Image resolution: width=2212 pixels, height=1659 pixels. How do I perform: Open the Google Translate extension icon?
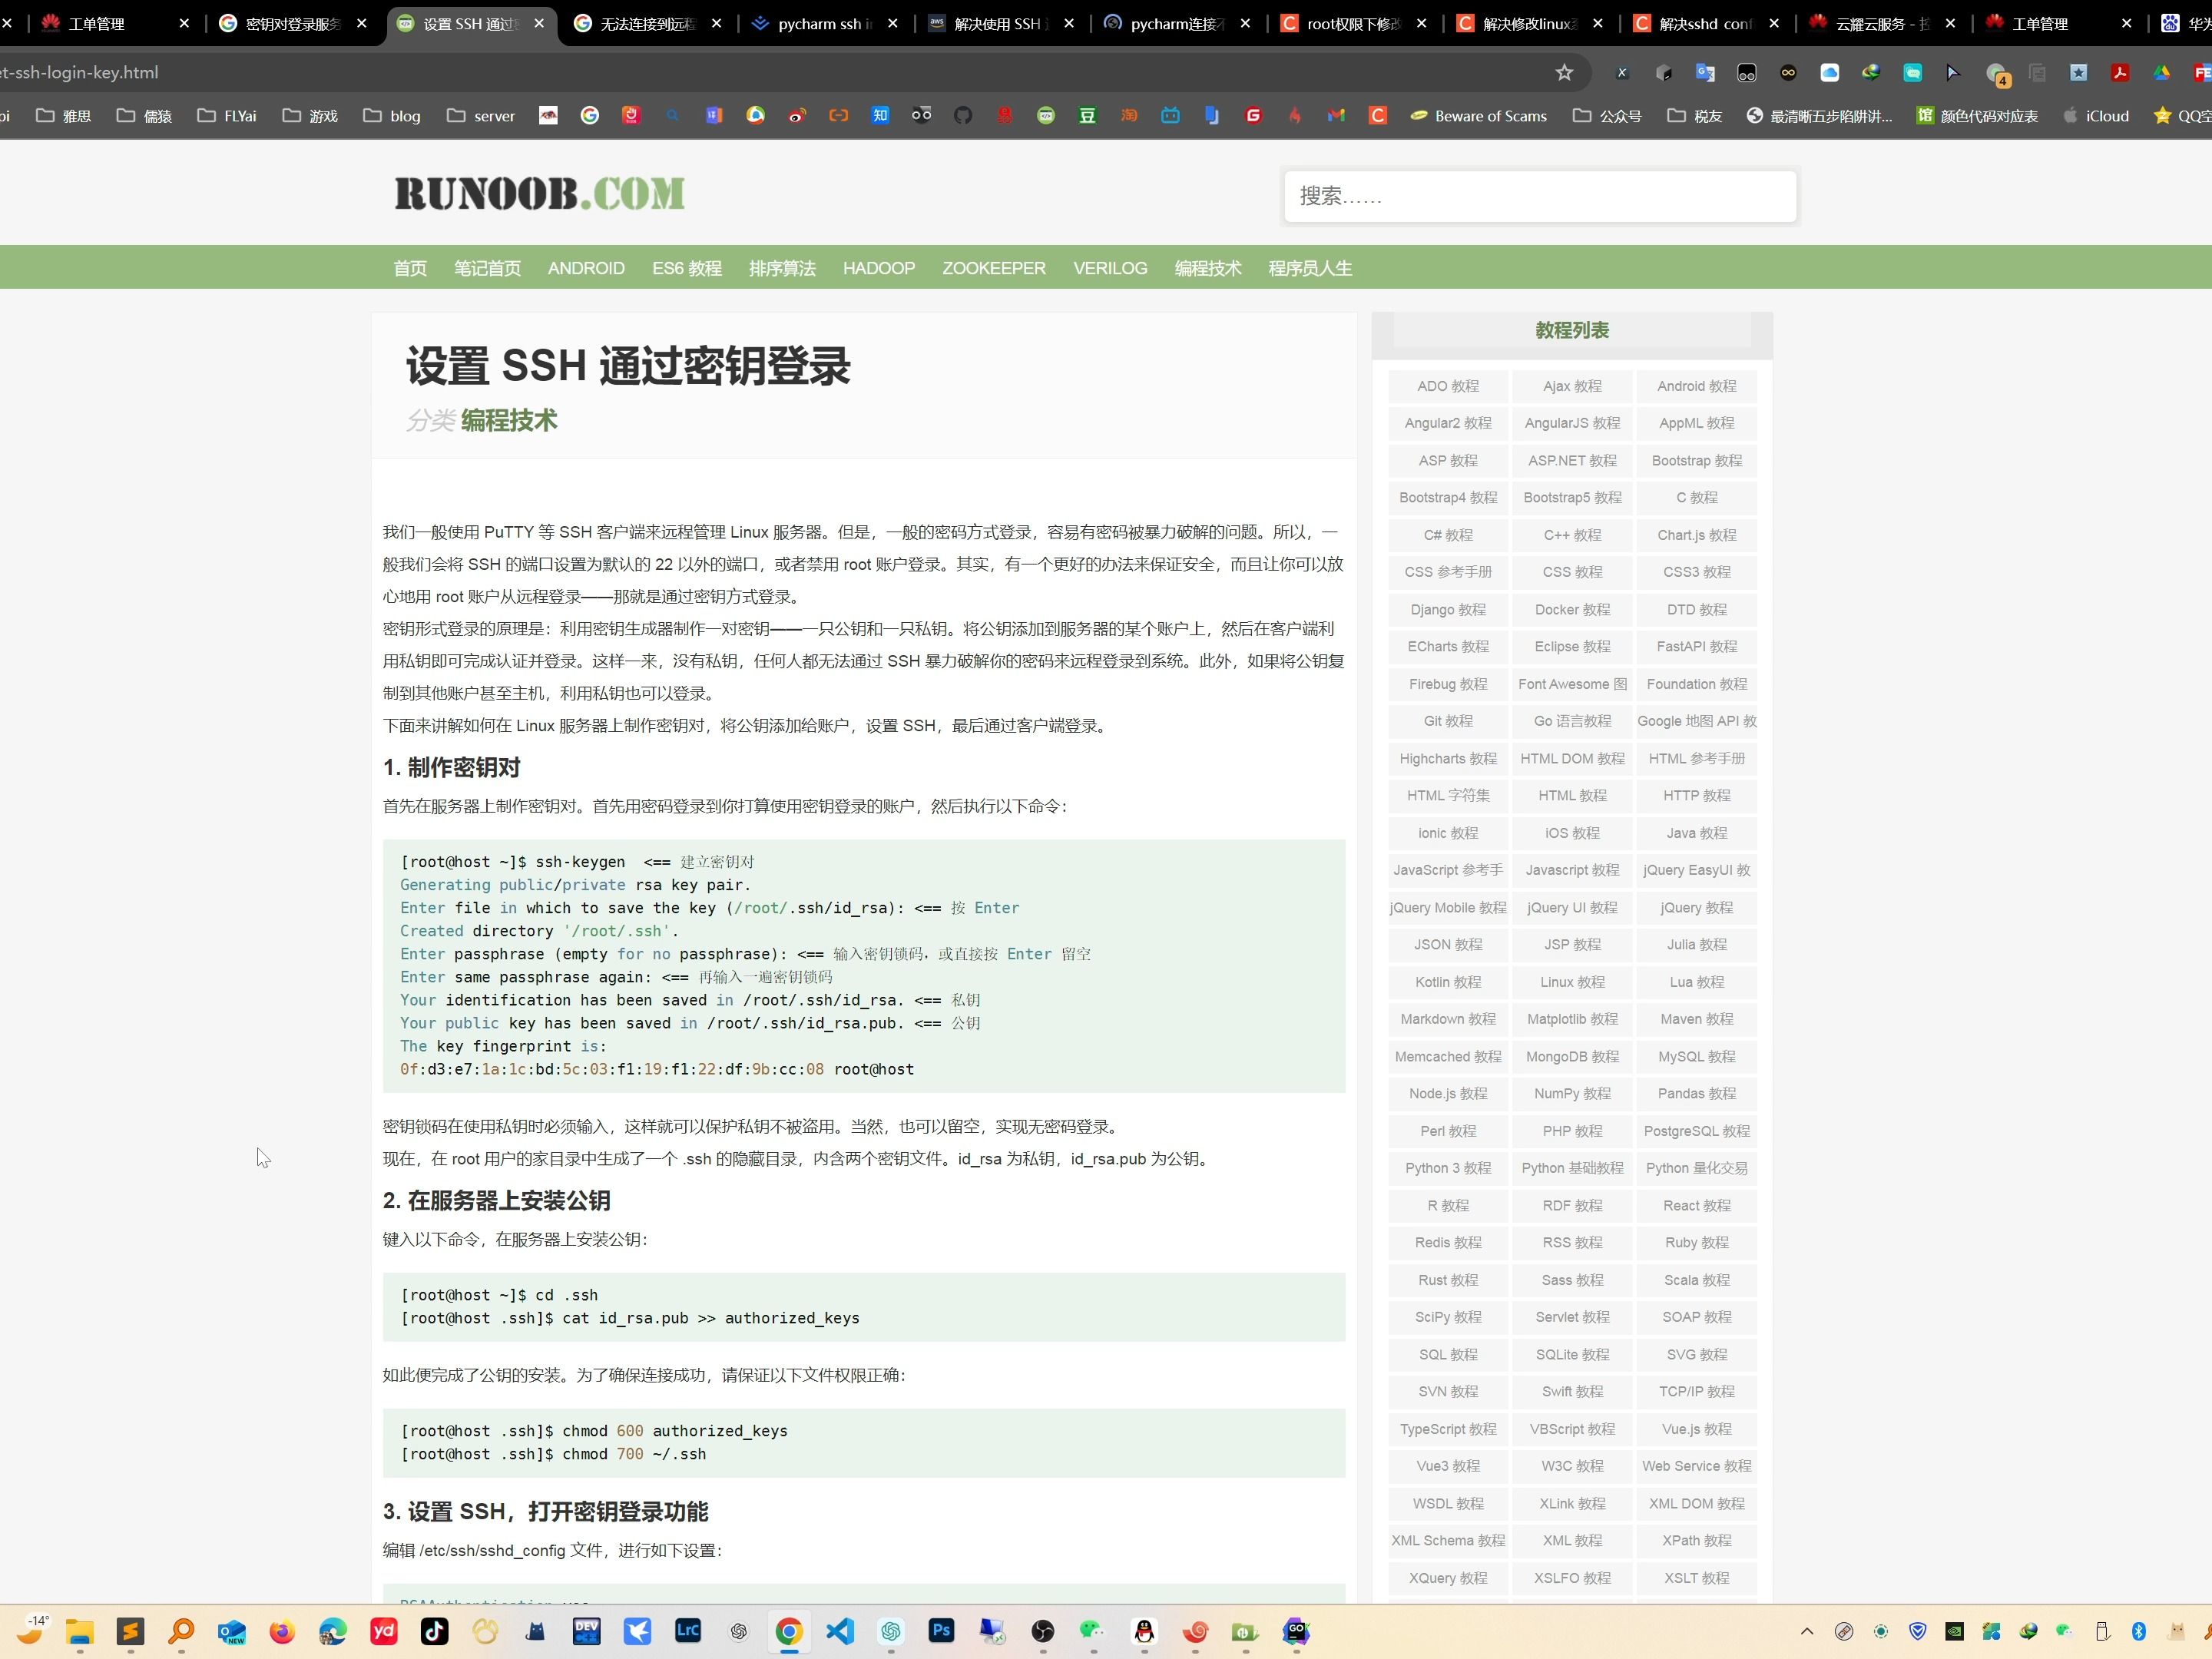[x=1705, y=72]
